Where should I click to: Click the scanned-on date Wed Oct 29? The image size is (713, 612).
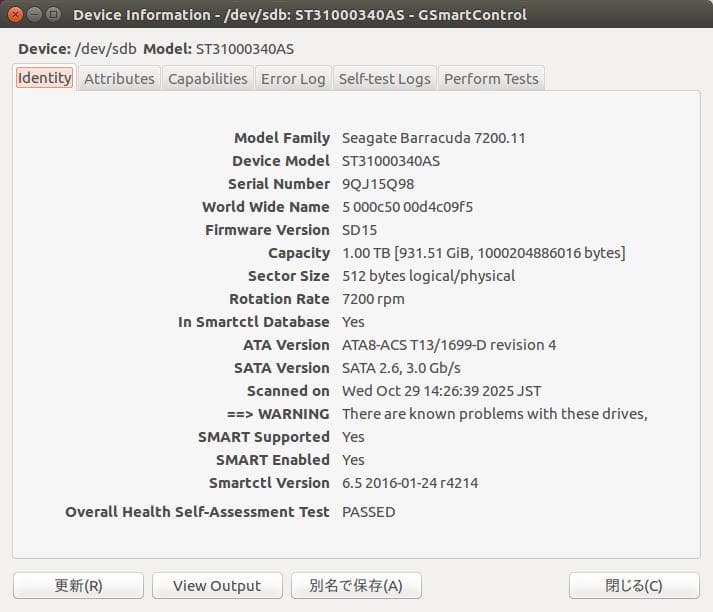(x=442, y=391)
